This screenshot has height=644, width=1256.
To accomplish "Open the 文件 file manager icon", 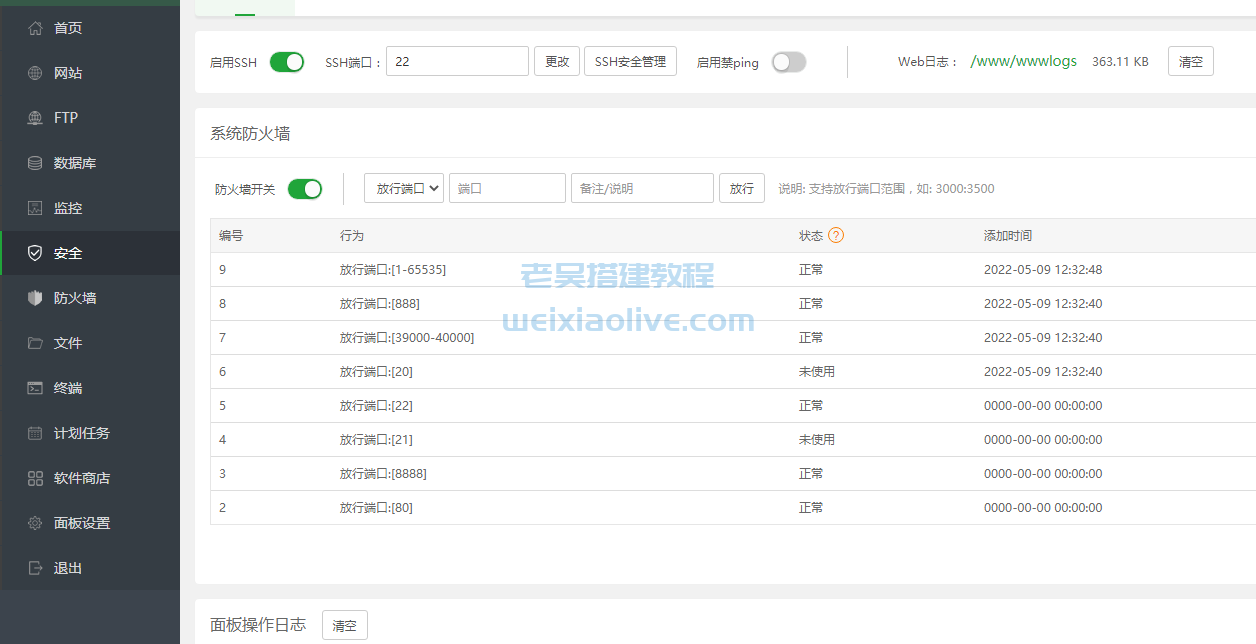I will (33, 342).
